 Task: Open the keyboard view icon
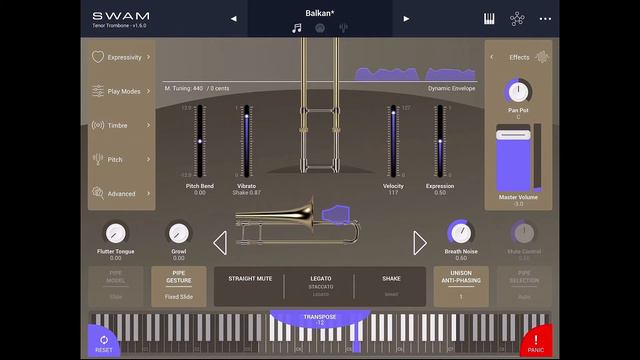pyautogui.click(x=489, y=19)
